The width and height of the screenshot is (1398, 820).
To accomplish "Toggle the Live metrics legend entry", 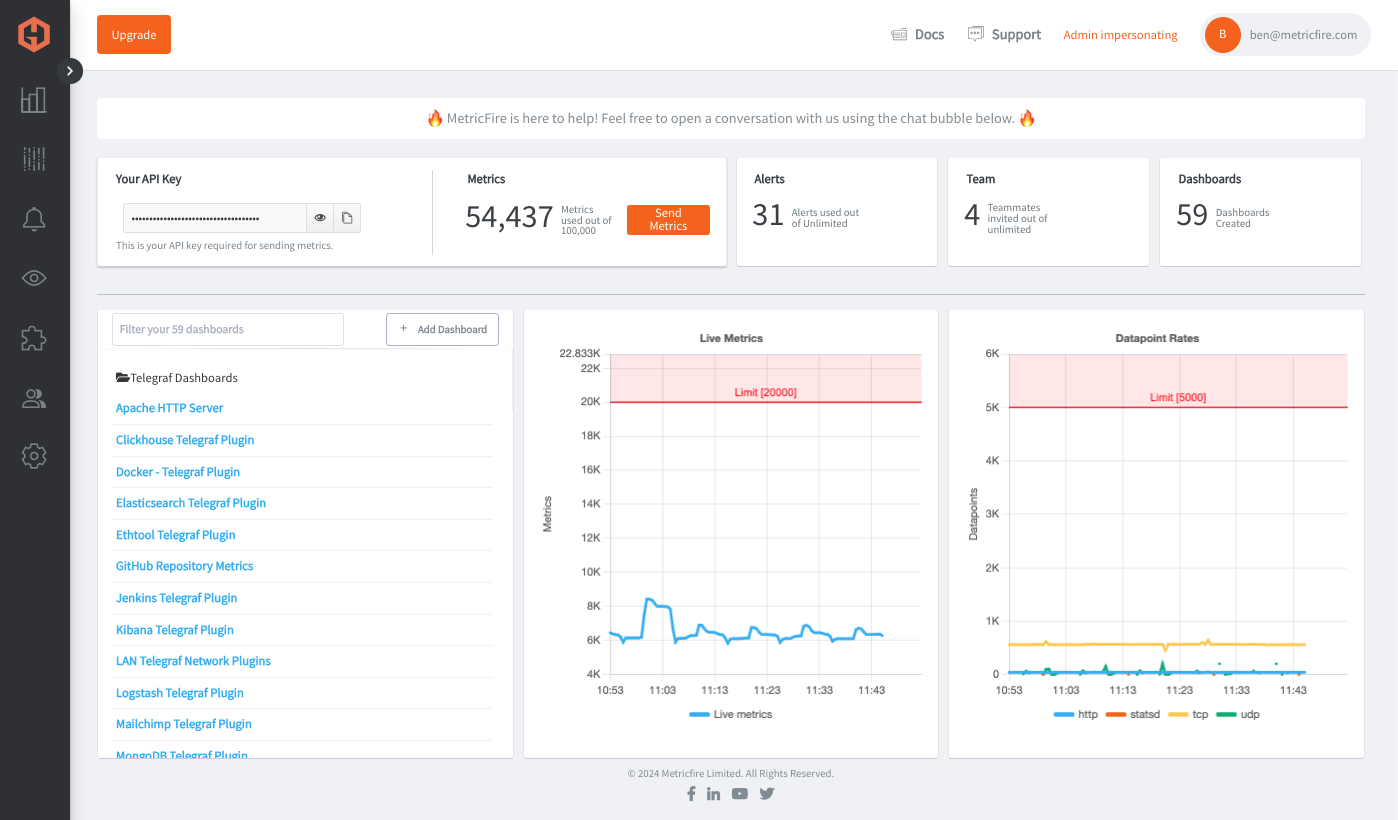I will click(730, 715).
